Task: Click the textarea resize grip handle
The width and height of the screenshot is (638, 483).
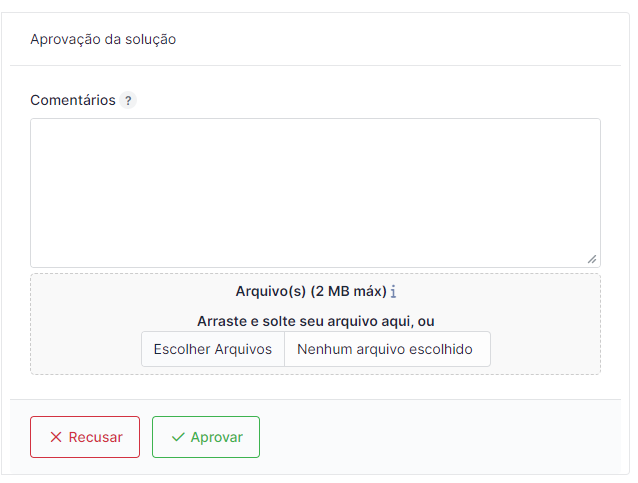Action: click(x=592, y=259)
